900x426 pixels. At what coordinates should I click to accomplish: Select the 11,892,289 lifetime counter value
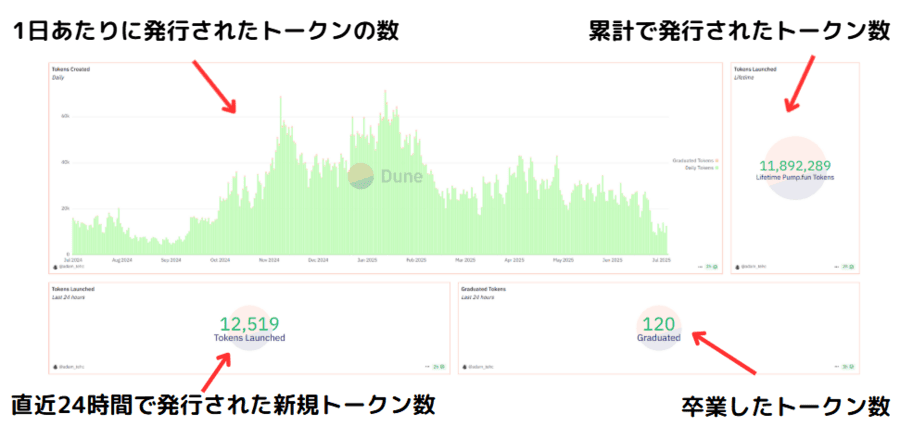795,166
